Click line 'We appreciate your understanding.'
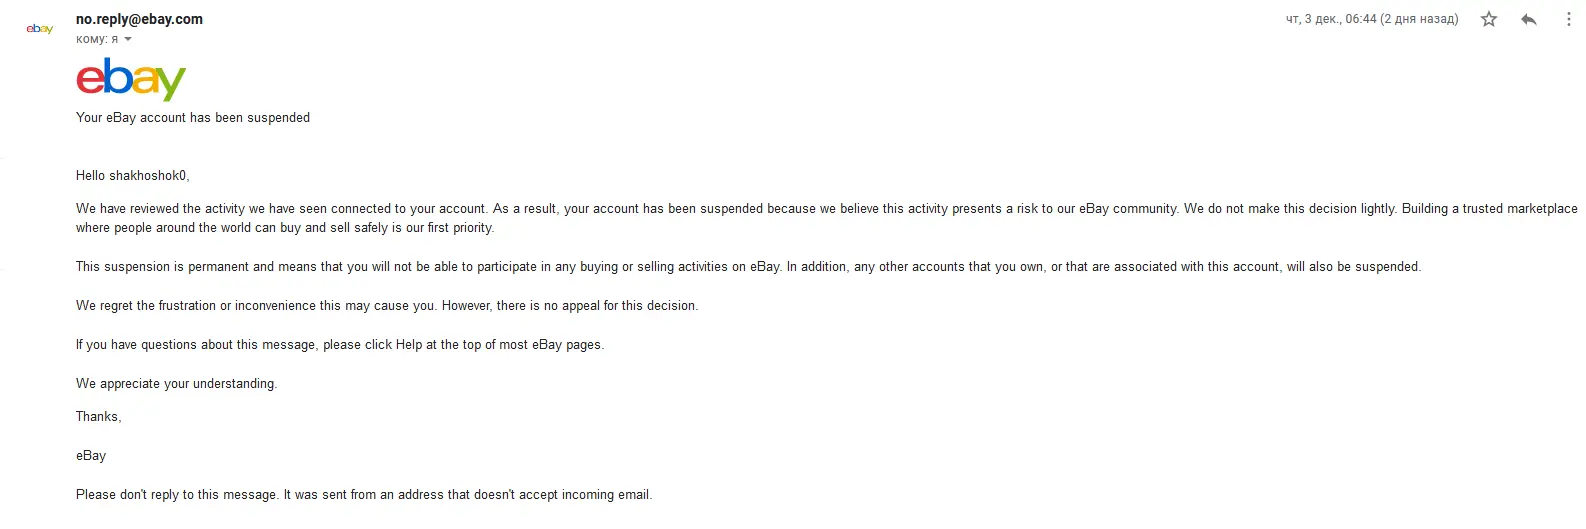This screenshot has width=1586, height=529. [176, 383]
